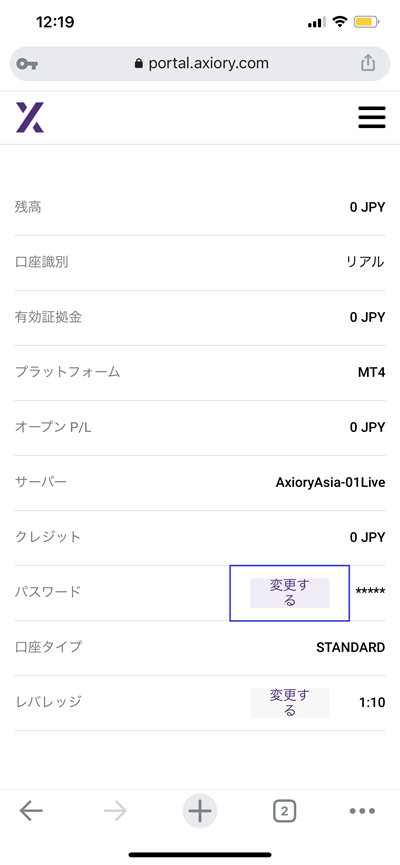Image resolution: width=400 pixels, height=865 pixels.
Task: Go back with the left arrow
Action: (31, 810)
